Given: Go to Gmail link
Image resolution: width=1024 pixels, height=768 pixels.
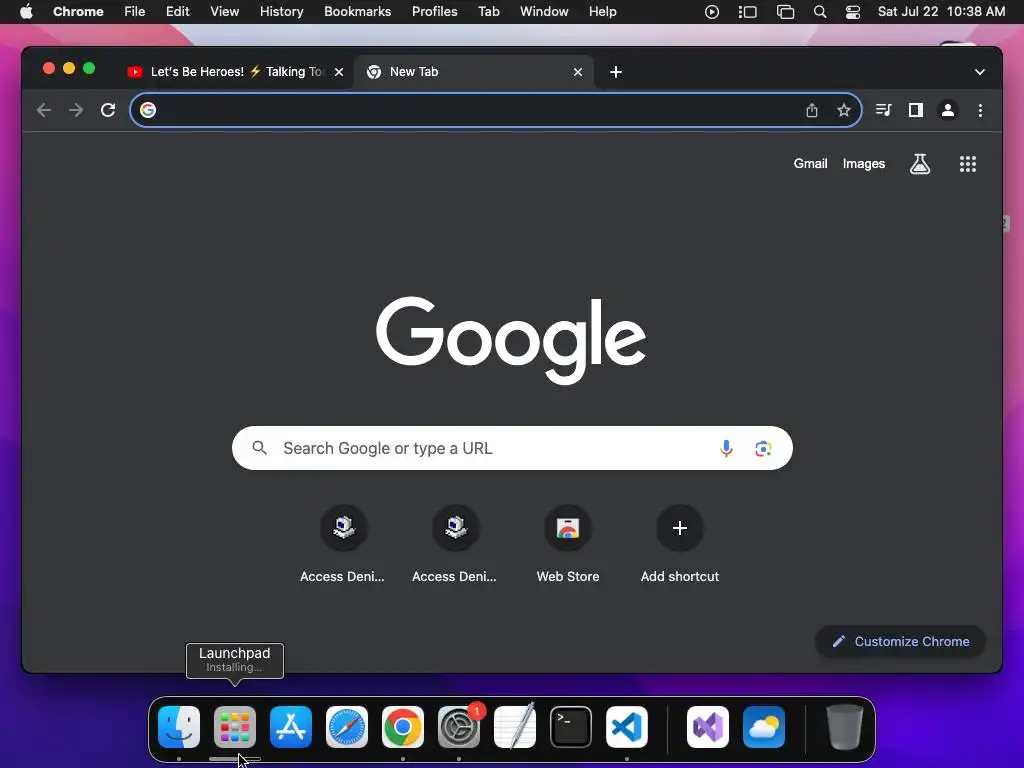Looking at the screenshot, I should (810, 164).
